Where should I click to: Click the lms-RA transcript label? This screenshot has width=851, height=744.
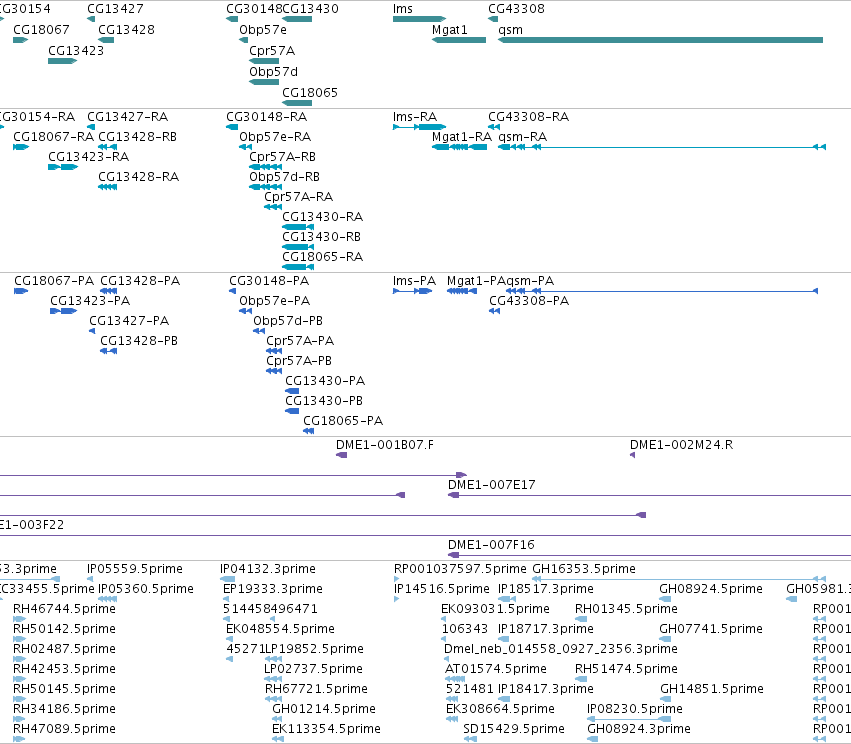tap(415, 117)
